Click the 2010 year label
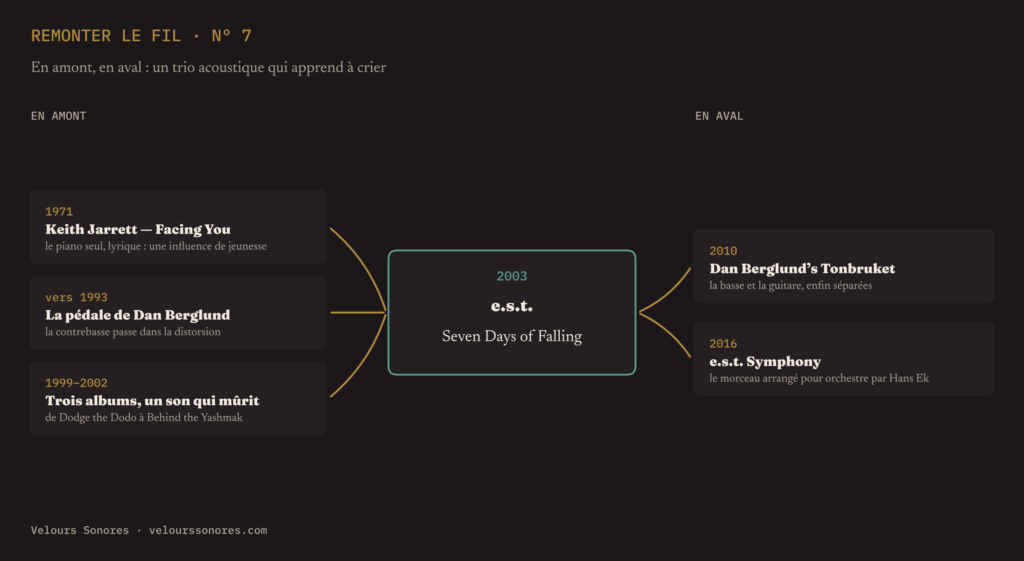 (x=723, y=251)
